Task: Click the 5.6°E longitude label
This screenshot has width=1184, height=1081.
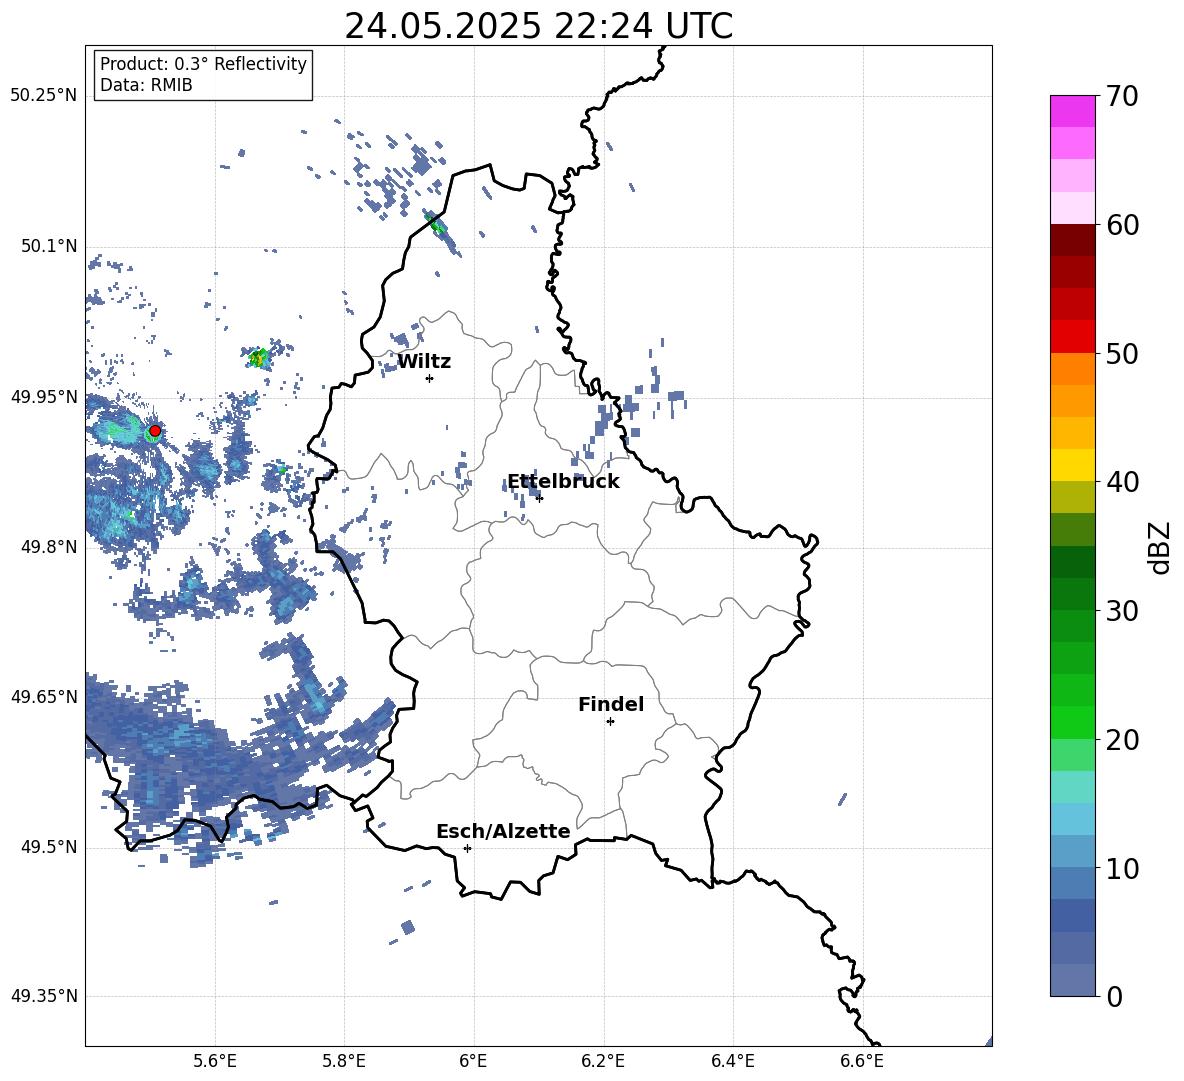Action: tap(215, 1062)
